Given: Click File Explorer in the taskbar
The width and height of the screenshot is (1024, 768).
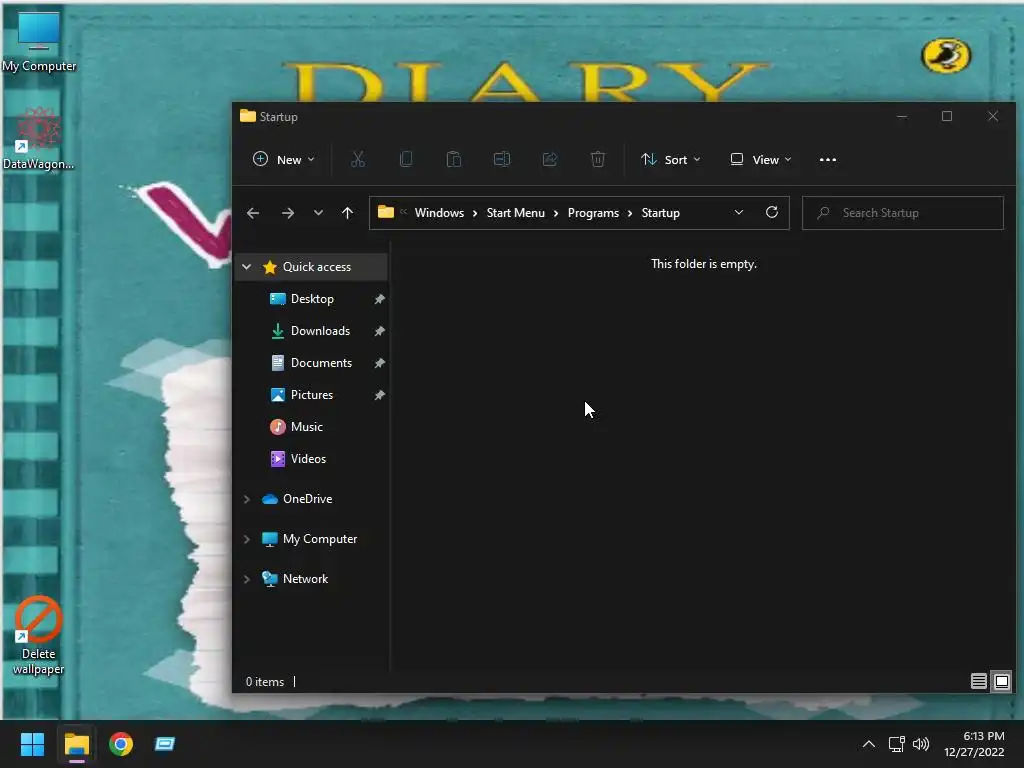Looking at the screenshot, I should pos(76,744).
